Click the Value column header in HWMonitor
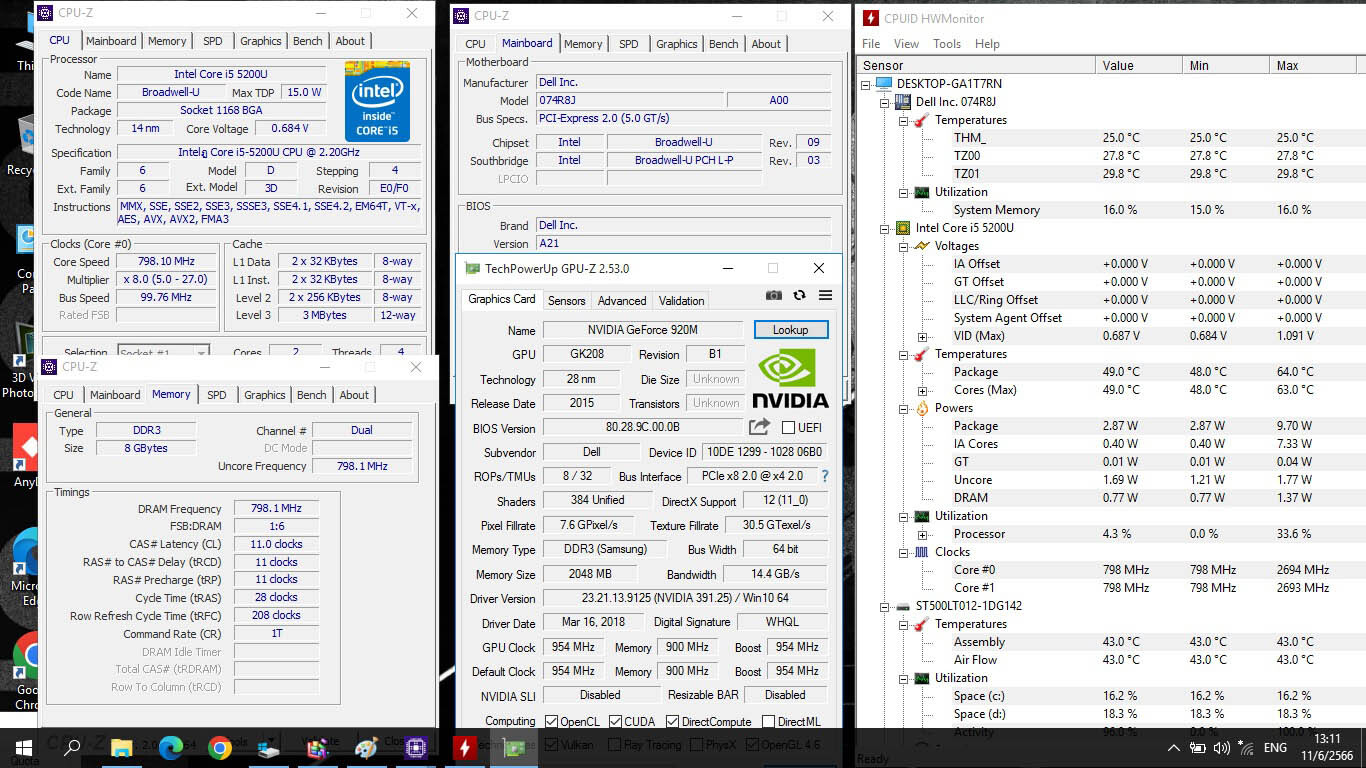1366x768 pixels. pos(1139,65)
